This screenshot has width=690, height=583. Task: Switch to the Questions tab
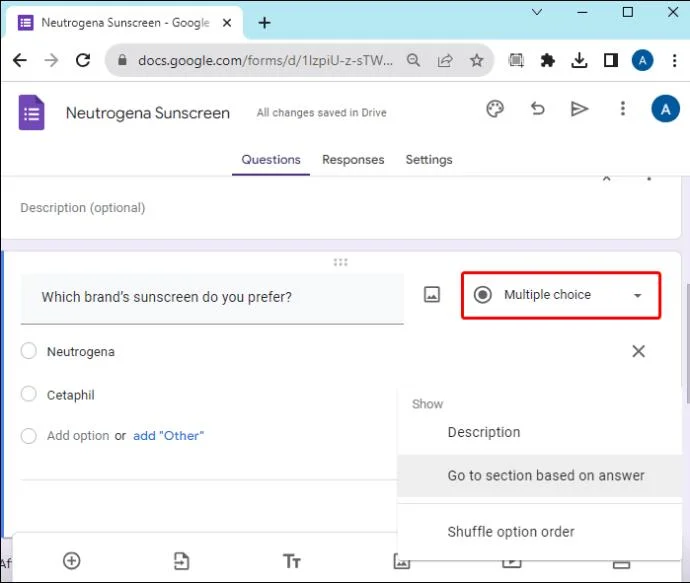[x=271, y=159]
